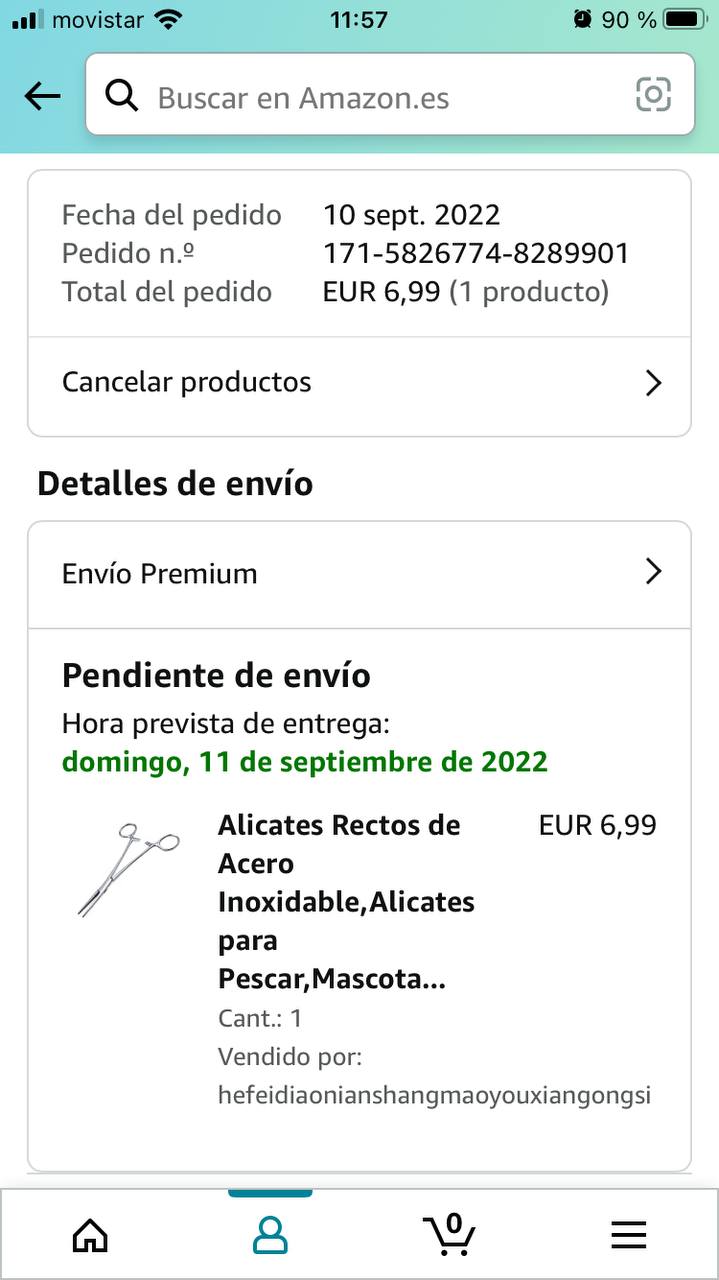Tap the order number 171-5826774-8289901
This screenshot has height=1280, width=719.
tap(476, 253)
